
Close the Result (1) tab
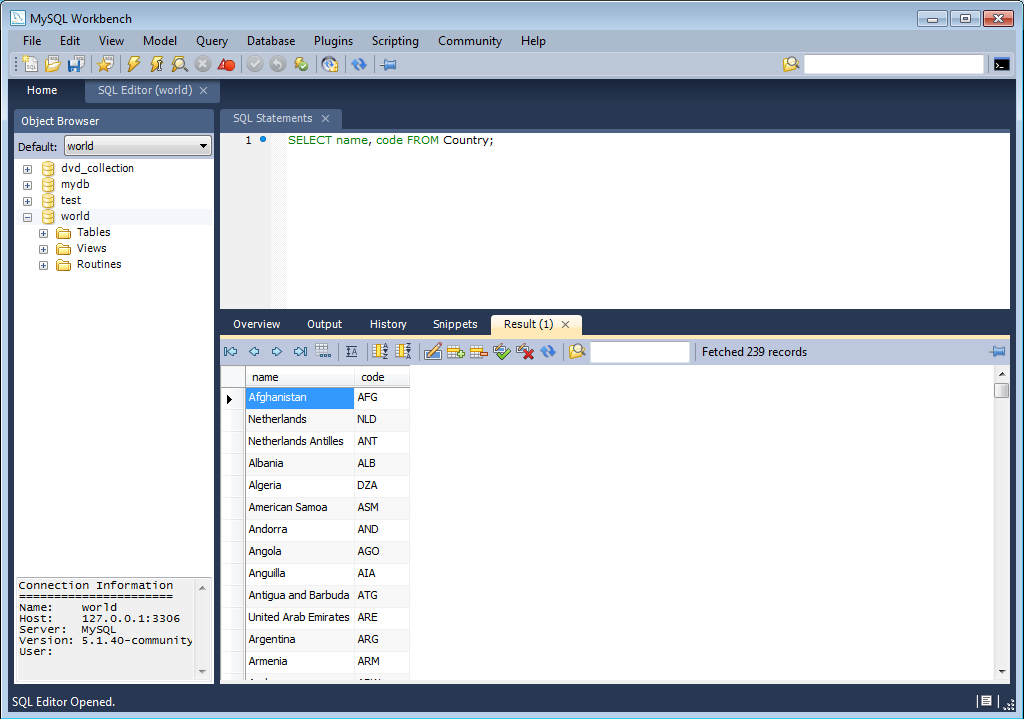pos(567,324)
